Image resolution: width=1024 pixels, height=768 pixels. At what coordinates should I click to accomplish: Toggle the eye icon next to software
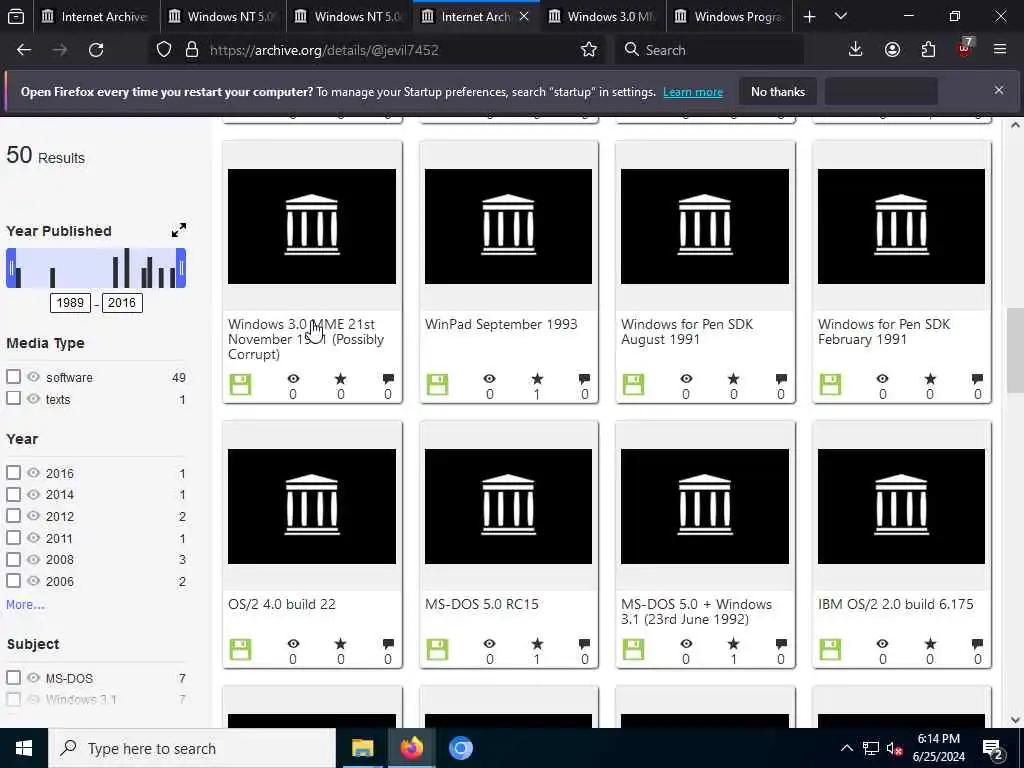click(33, 377)
